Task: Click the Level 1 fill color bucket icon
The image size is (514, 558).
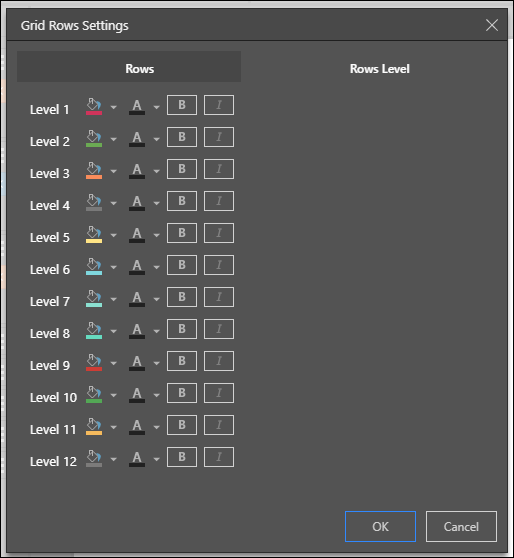Action: pos(94,106)
